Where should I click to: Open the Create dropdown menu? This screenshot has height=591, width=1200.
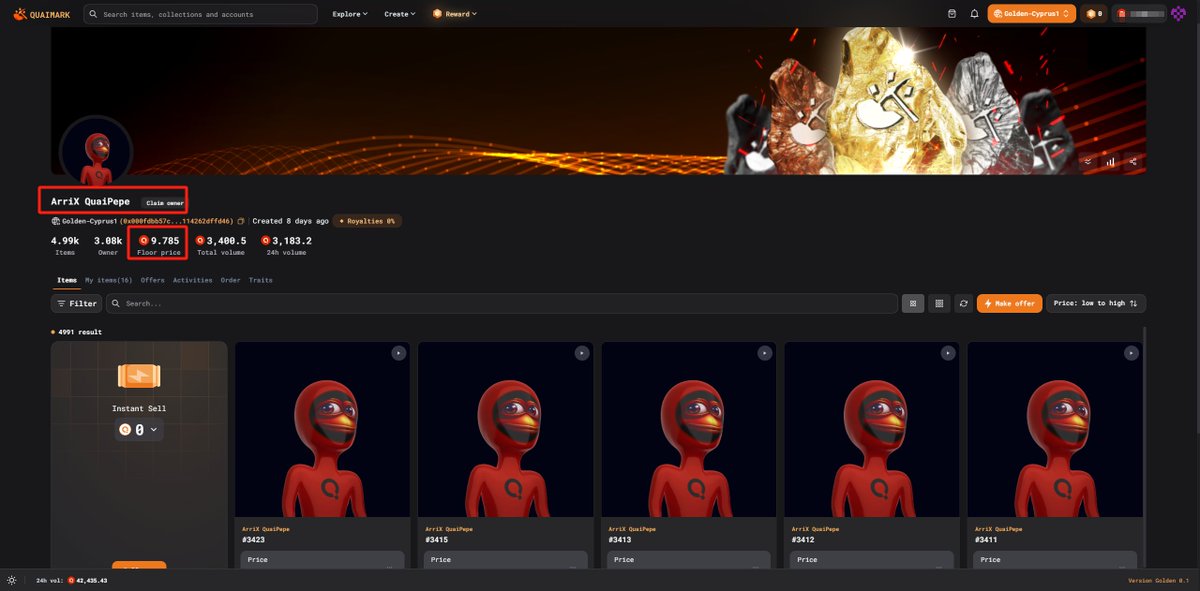coord(400,14)
